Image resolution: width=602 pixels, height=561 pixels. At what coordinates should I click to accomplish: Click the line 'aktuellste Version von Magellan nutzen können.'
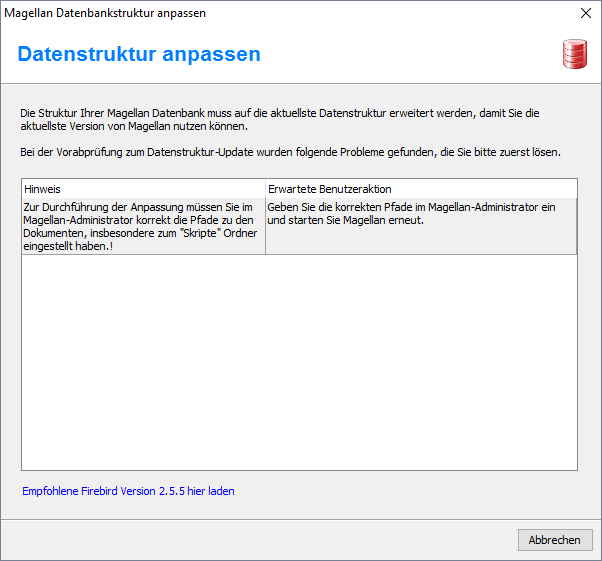coord(134,126)
